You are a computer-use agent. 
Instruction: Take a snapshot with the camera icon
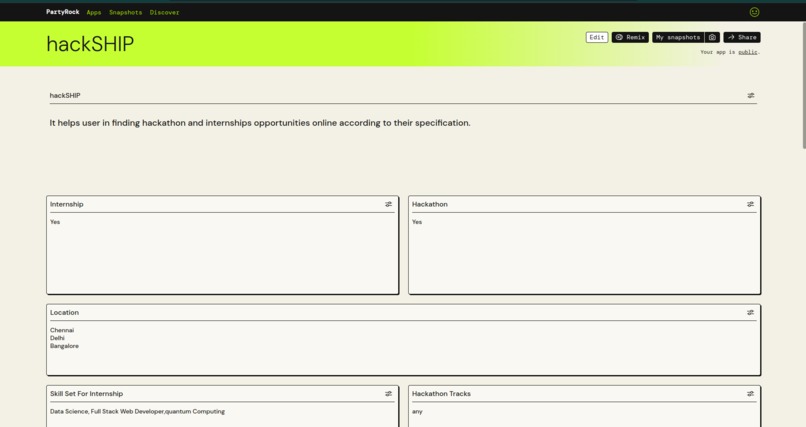point(712,38)
